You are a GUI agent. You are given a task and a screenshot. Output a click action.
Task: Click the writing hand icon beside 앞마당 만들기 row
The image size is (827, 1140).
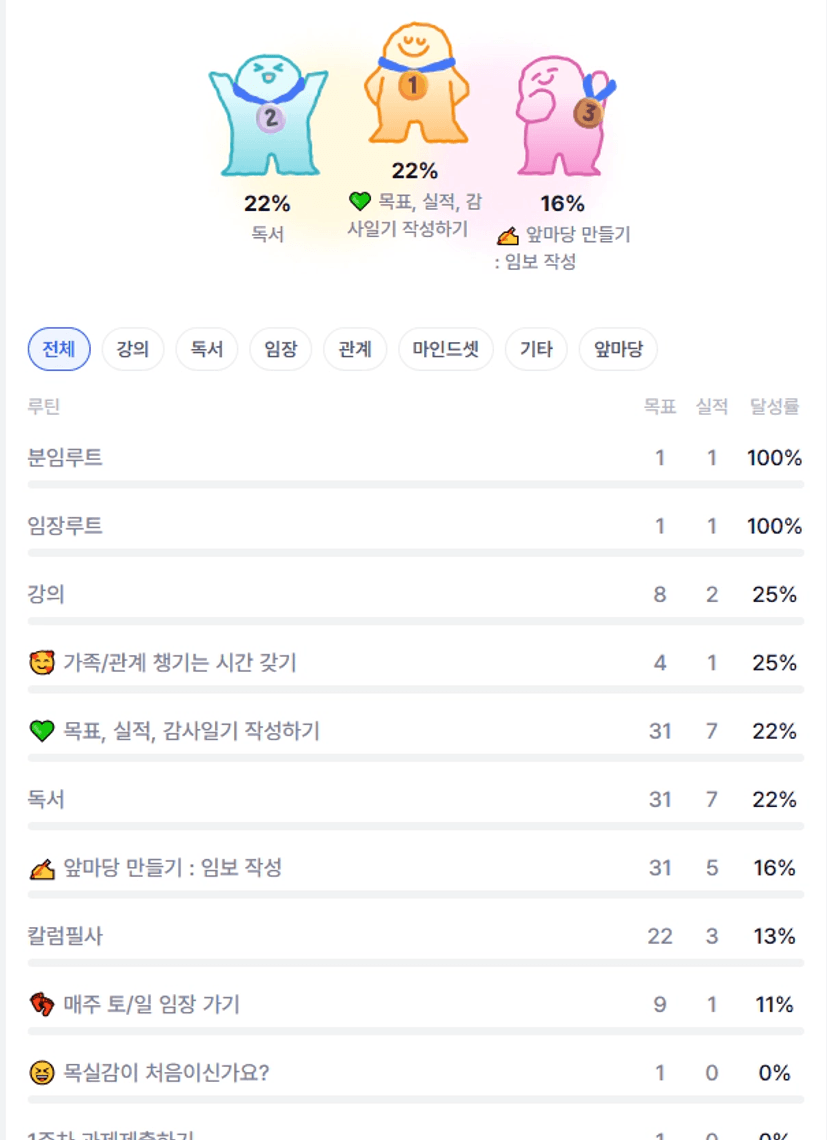41,869
